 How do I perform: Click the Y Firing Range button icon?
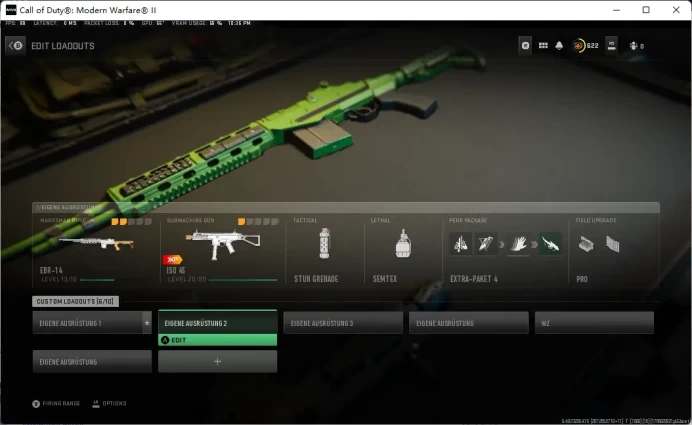[x=36, y=403]
